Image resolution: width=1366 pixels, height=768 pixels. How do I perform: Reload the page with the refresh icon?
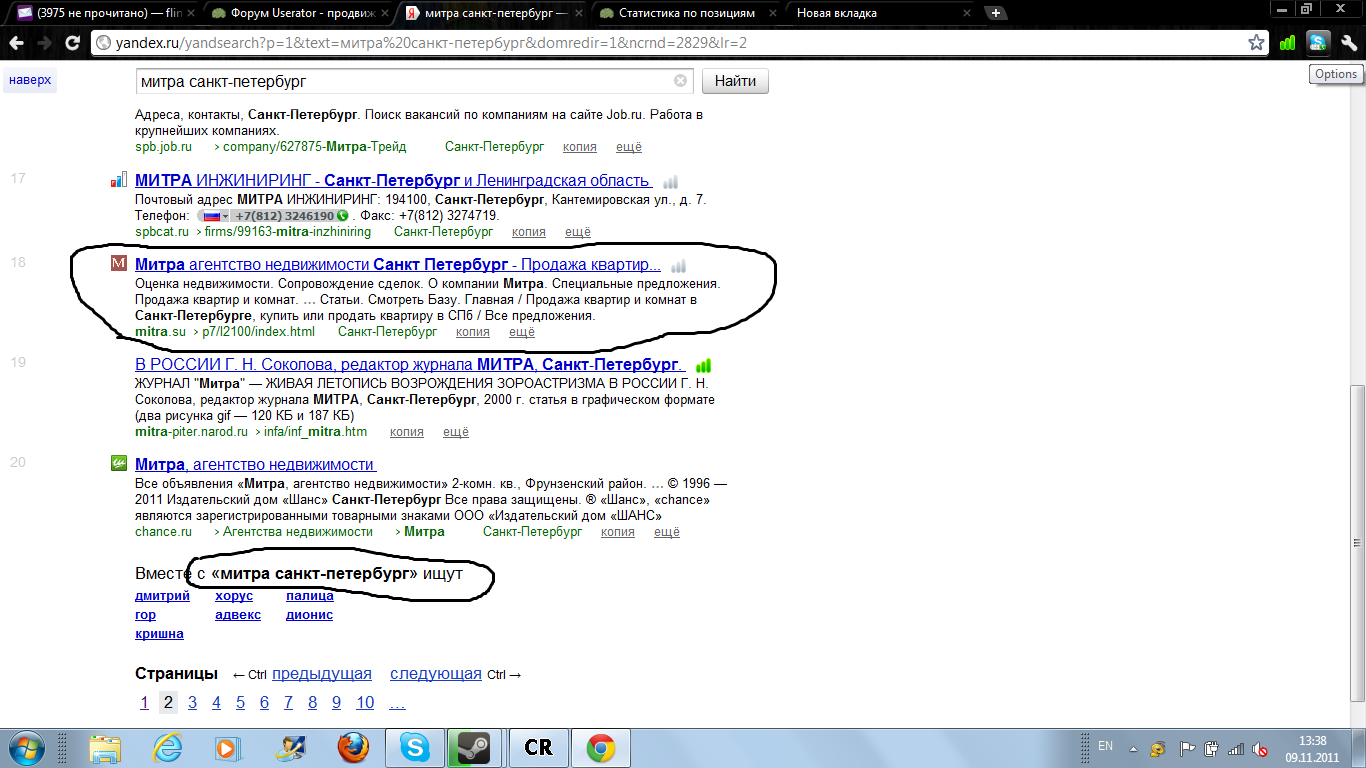tap(72, 43)
